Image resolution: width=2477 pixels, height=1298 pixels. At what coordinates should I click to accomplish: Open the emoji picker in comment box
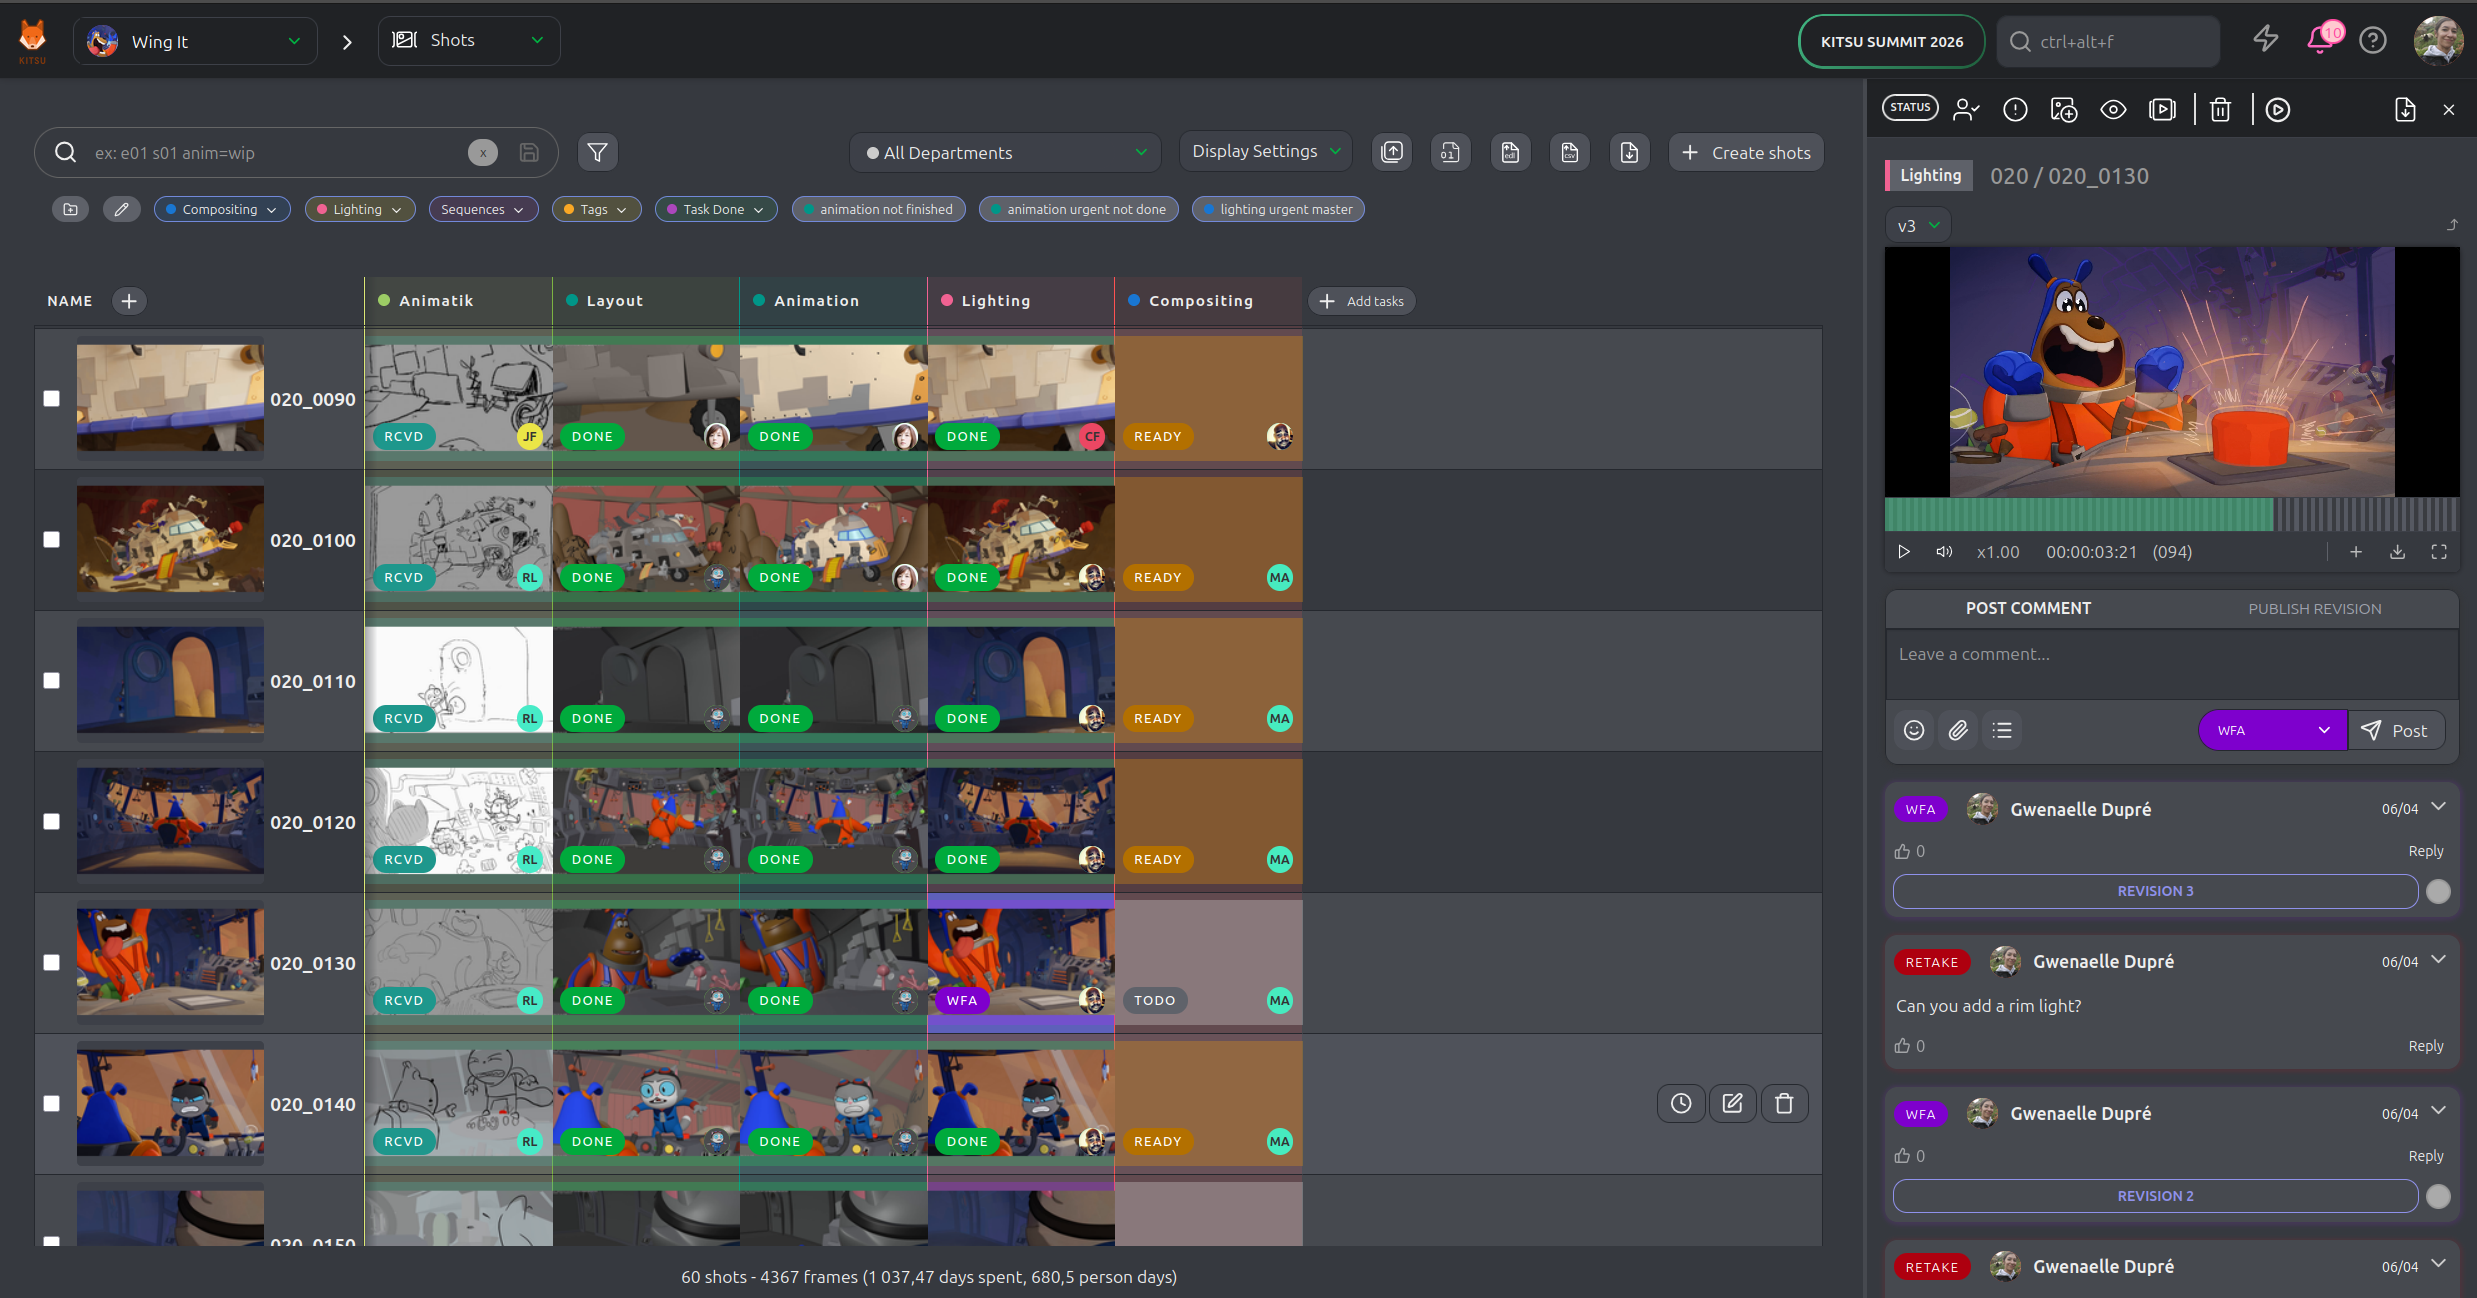[x=1914, y=730]
